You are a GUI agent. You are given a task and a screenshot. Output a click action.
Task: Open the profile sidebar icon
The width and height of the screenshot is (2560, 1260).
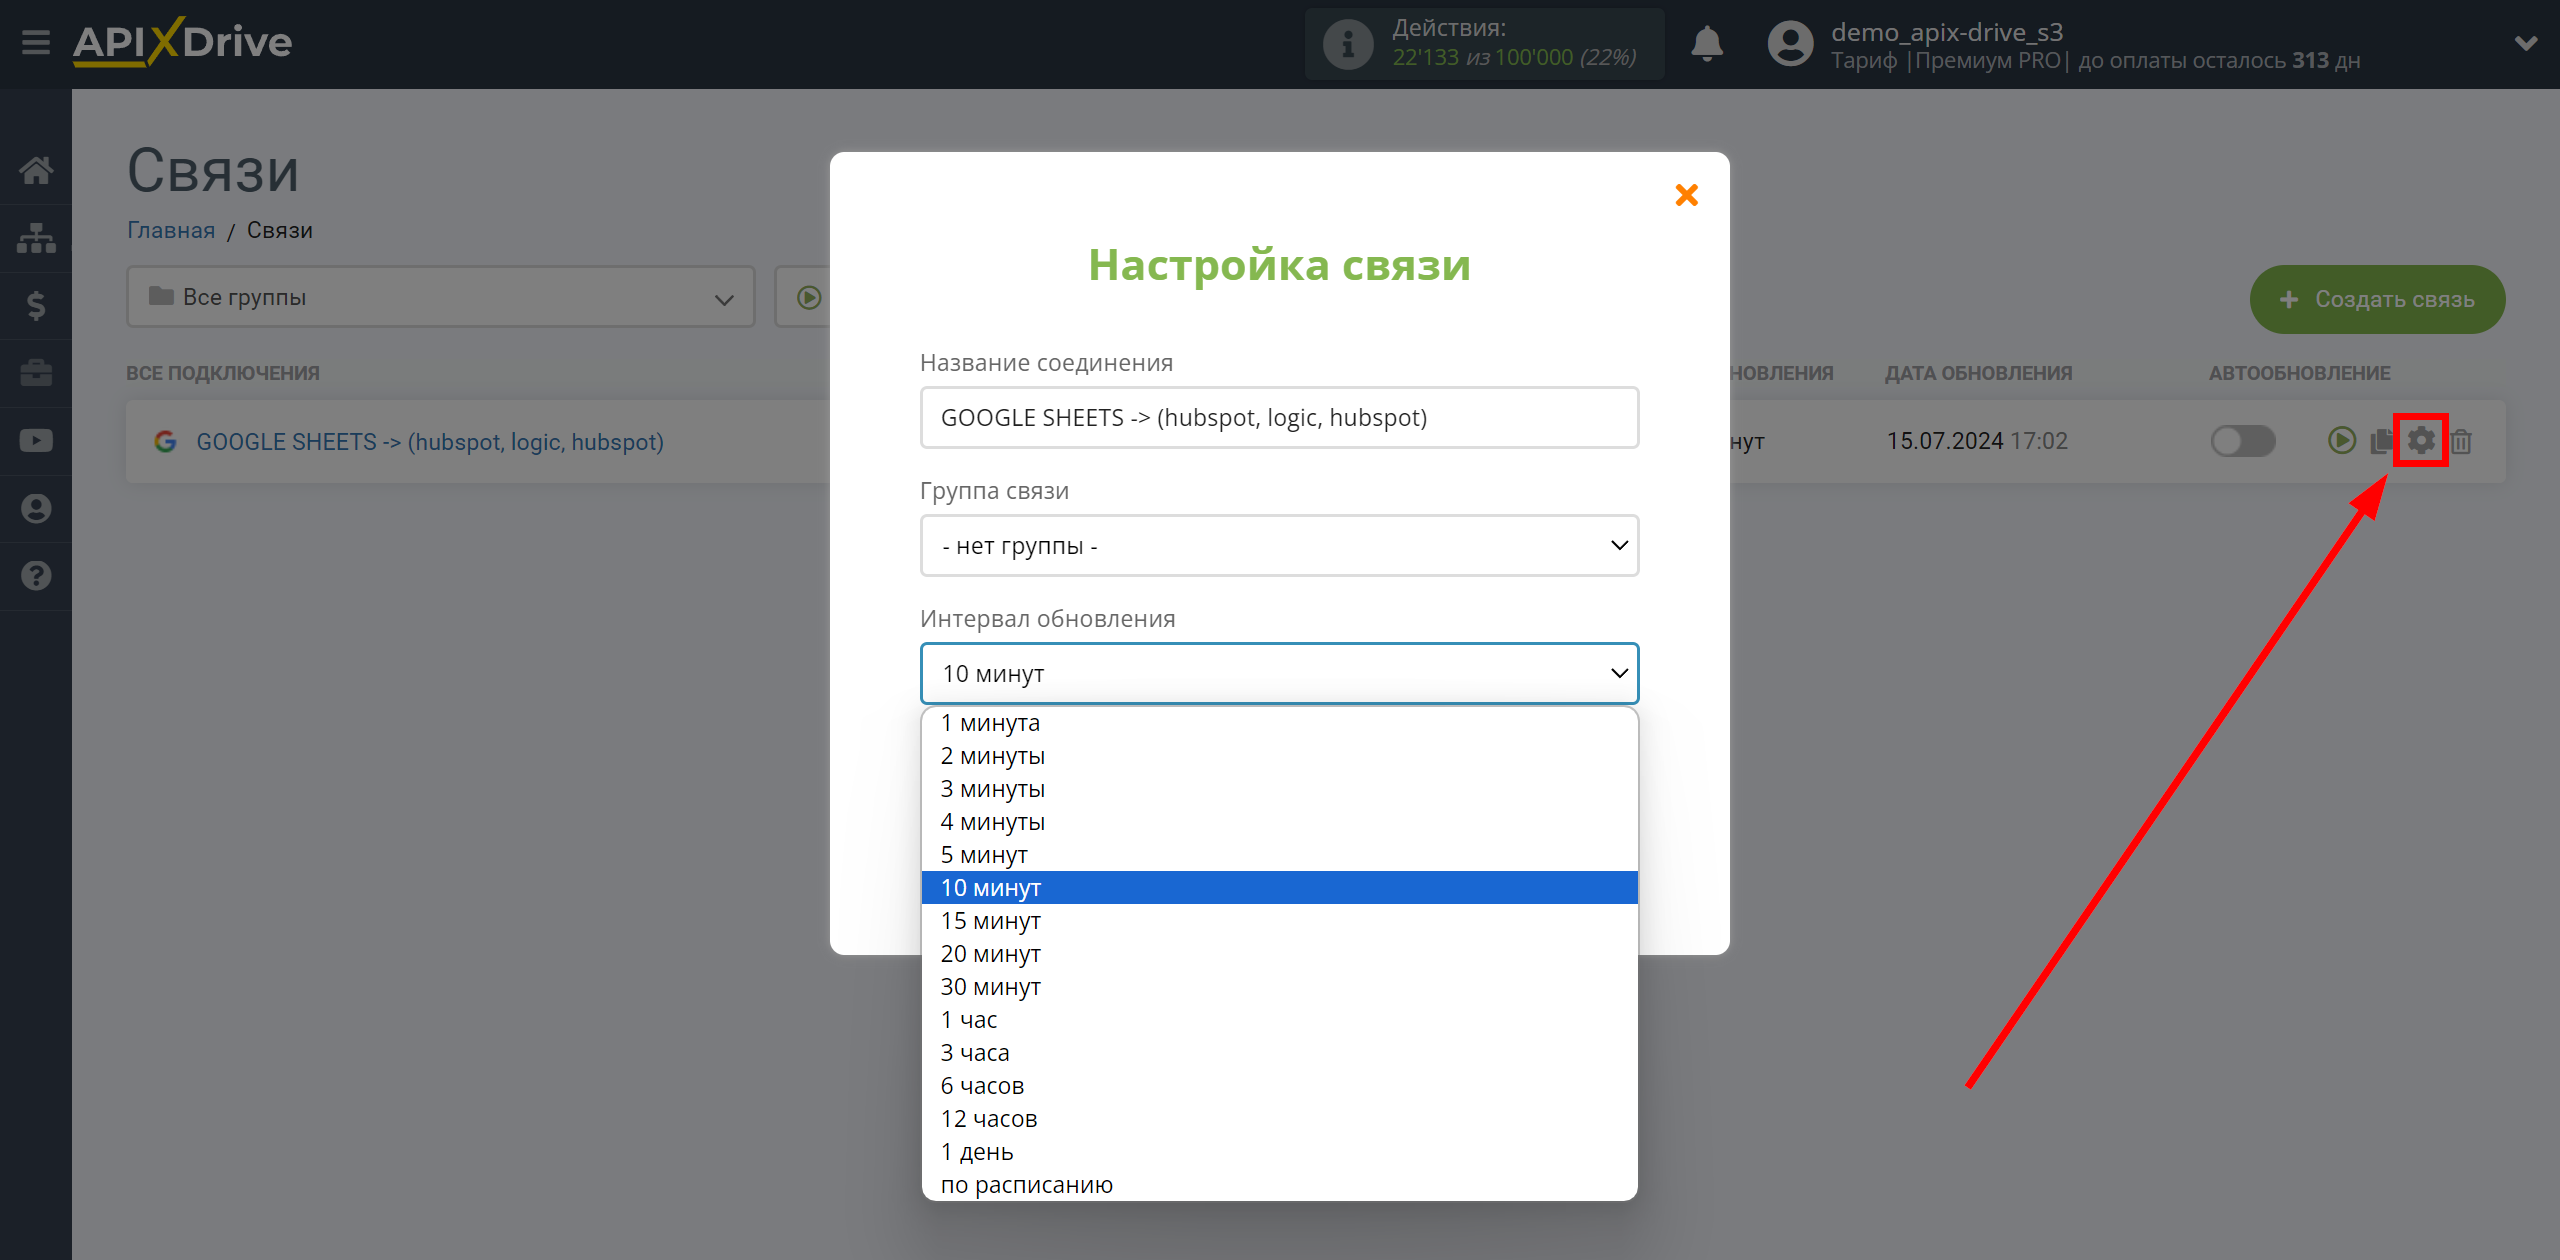pyautogui.click(x=36, y=508)
